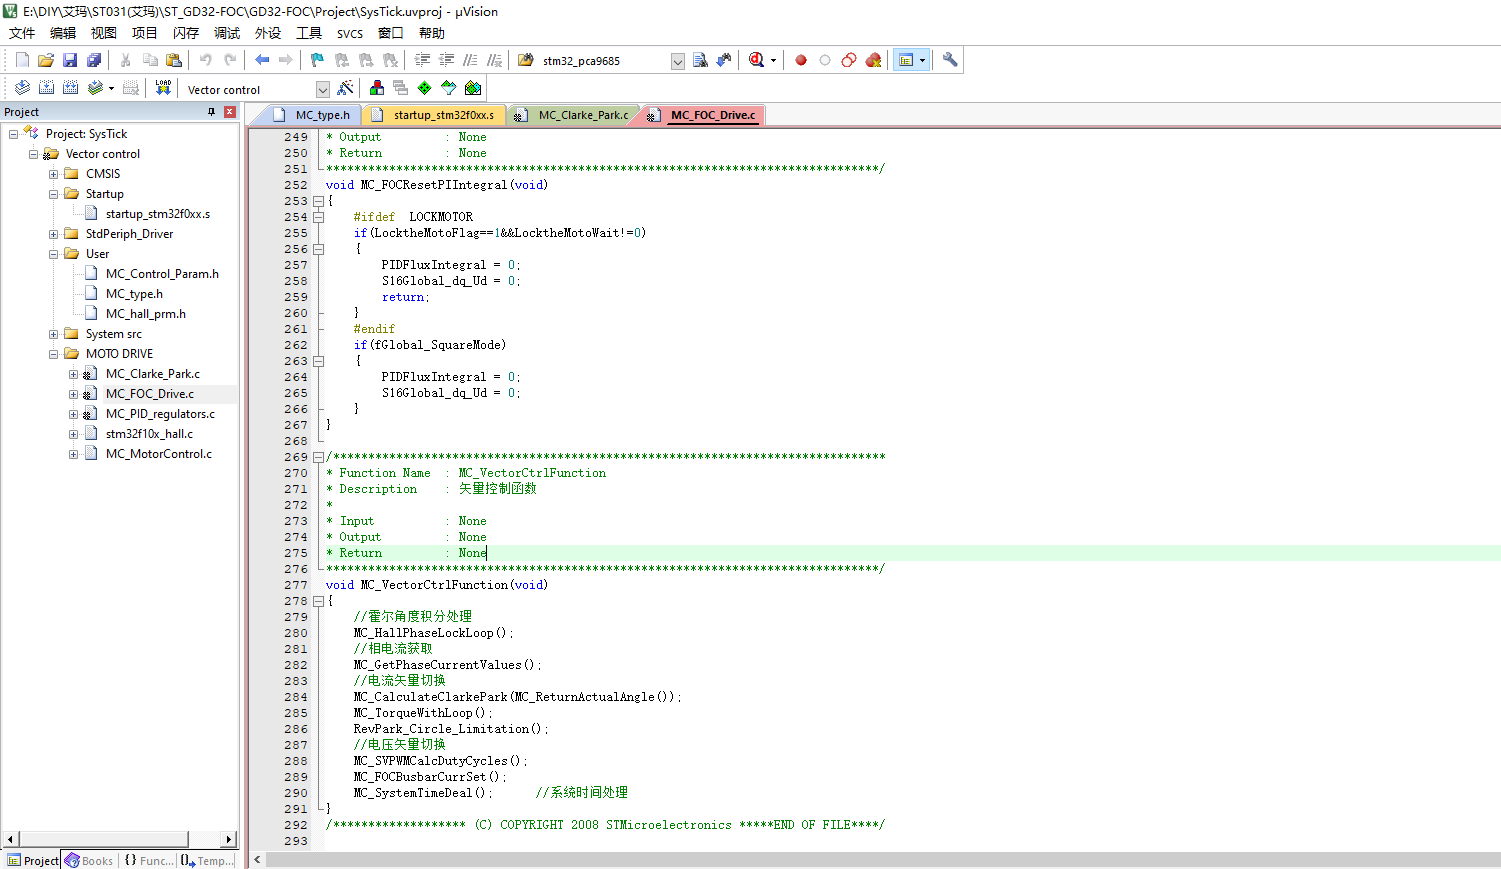Click the green Manage Run-Time Environment icon
Image resolution: width=1501 pixels, height=869 pixels.
(425, 88)
